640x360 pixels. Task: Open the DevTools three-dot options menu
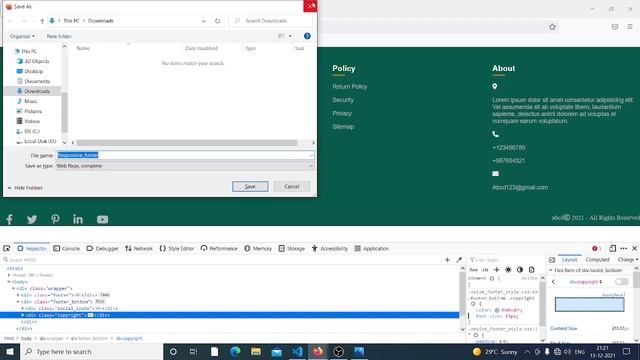[624, 248]
